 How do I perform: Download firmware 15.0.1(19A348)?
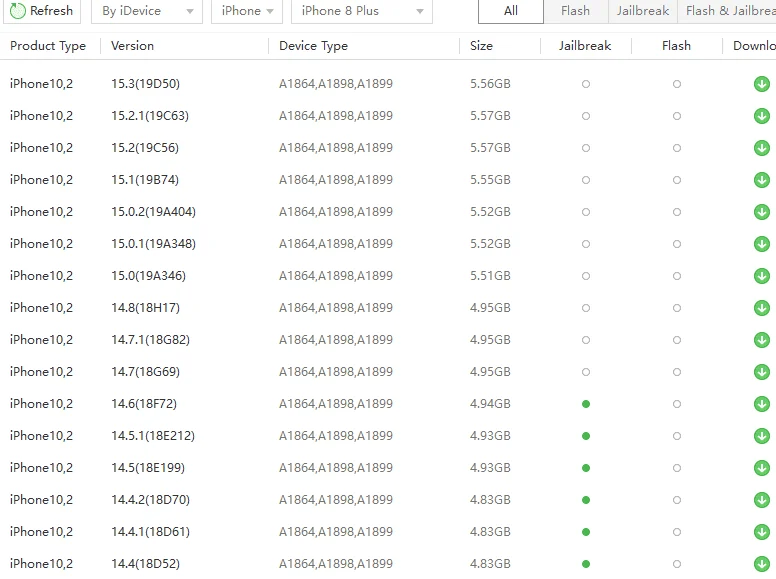pyautogui.click(x=762, y=244)
